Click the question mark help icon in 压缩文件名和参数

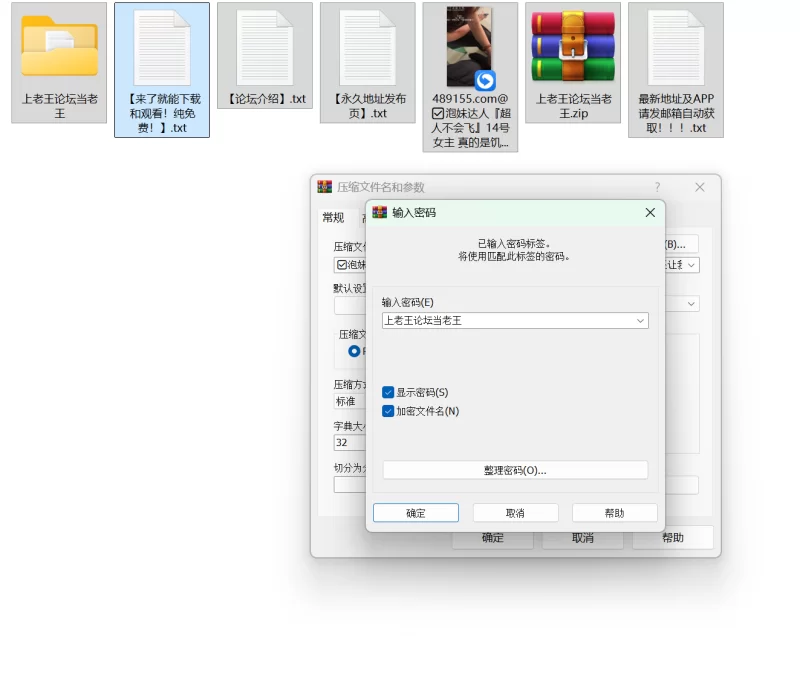[657, 187]
